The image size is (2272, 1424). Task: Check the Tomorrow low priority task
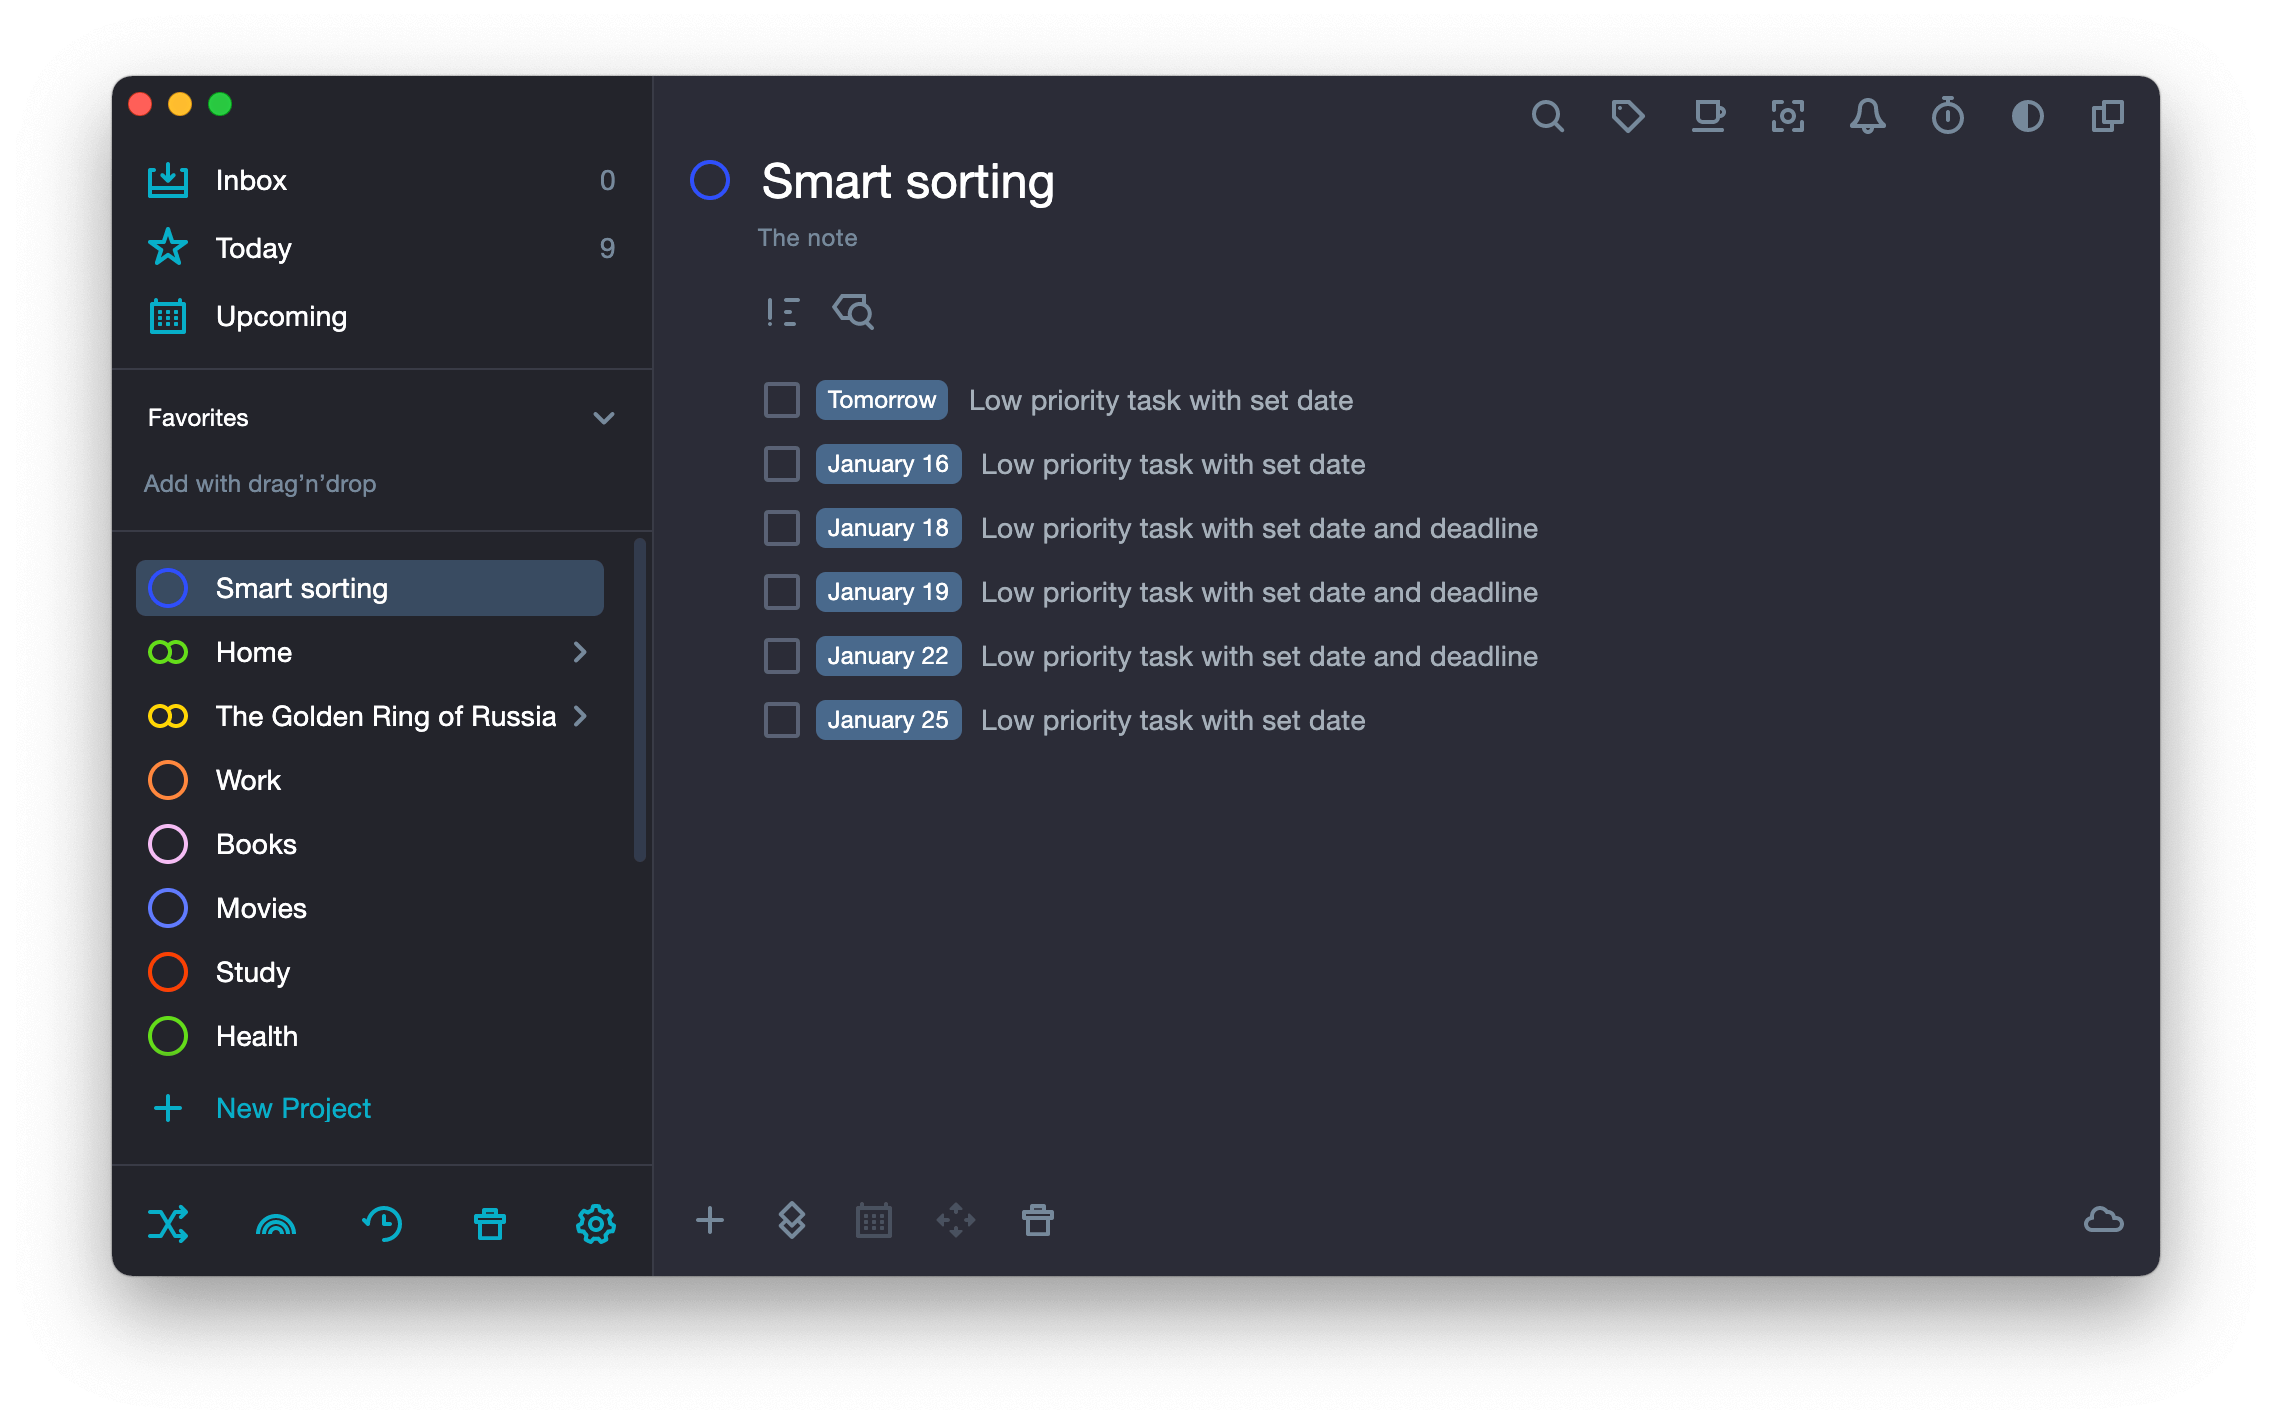(782, 400)
